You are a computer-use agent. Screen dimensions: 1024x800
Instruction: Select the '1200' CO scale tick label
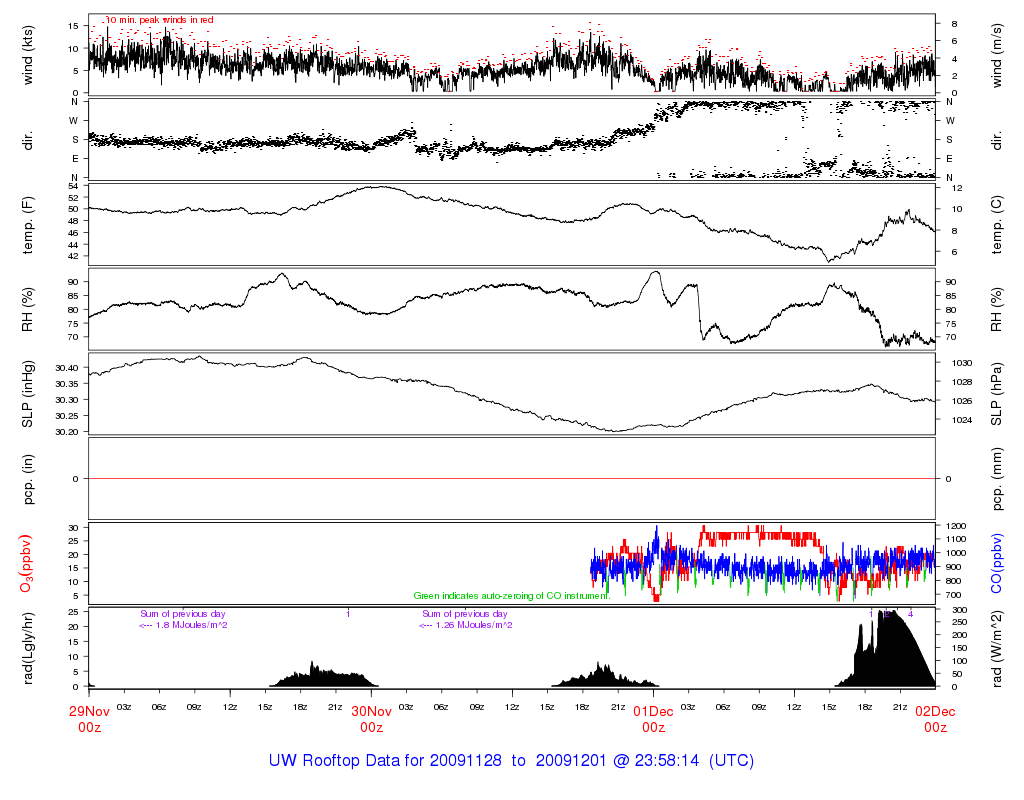coord(955,526)
